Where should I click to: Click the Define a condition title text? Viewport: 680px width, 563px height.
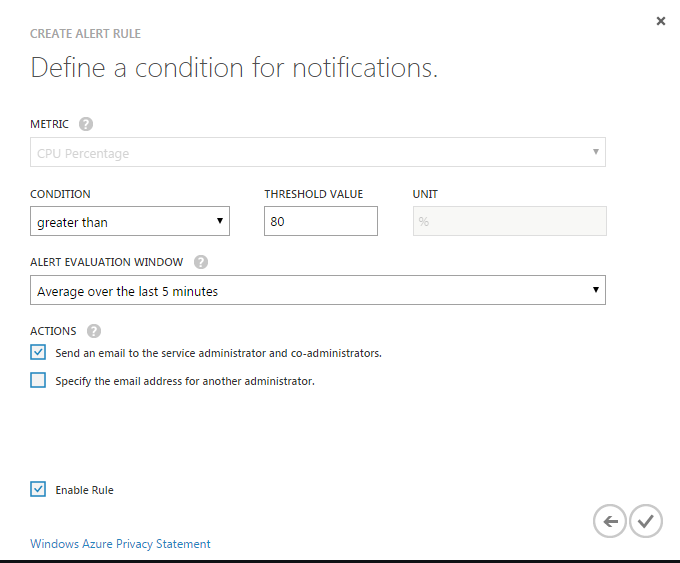pos(234,68)
